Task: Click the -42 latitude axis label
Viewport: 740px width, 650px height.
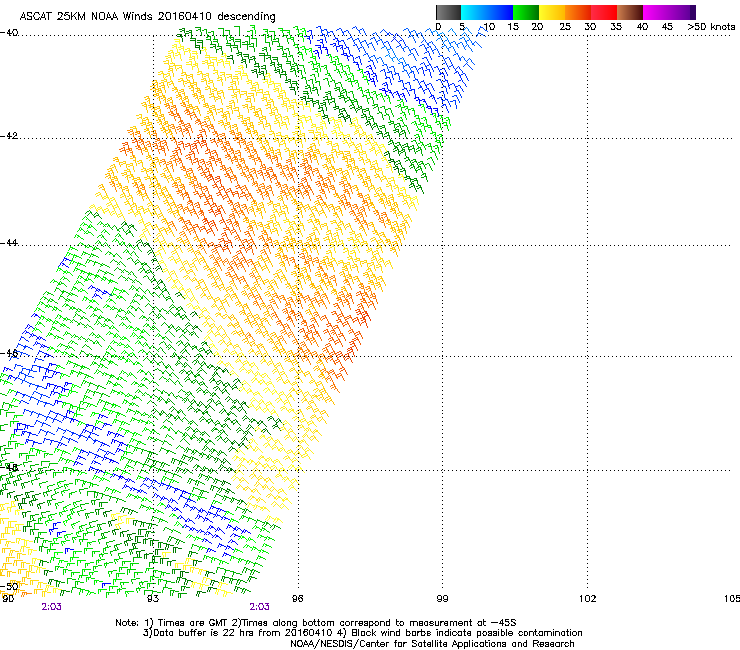Action: (9, 136)
